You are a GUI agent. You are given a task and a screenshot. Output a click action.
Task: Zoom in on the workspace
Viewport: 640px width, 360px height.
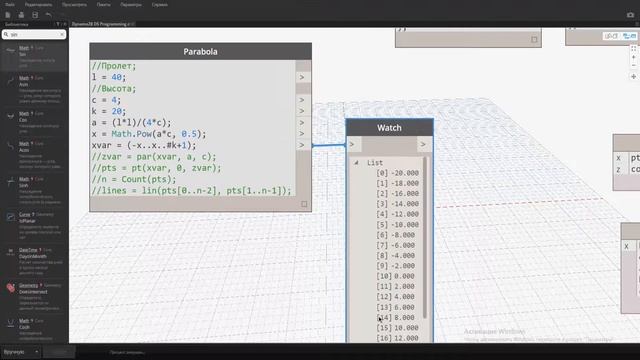[x=633, y=57]
